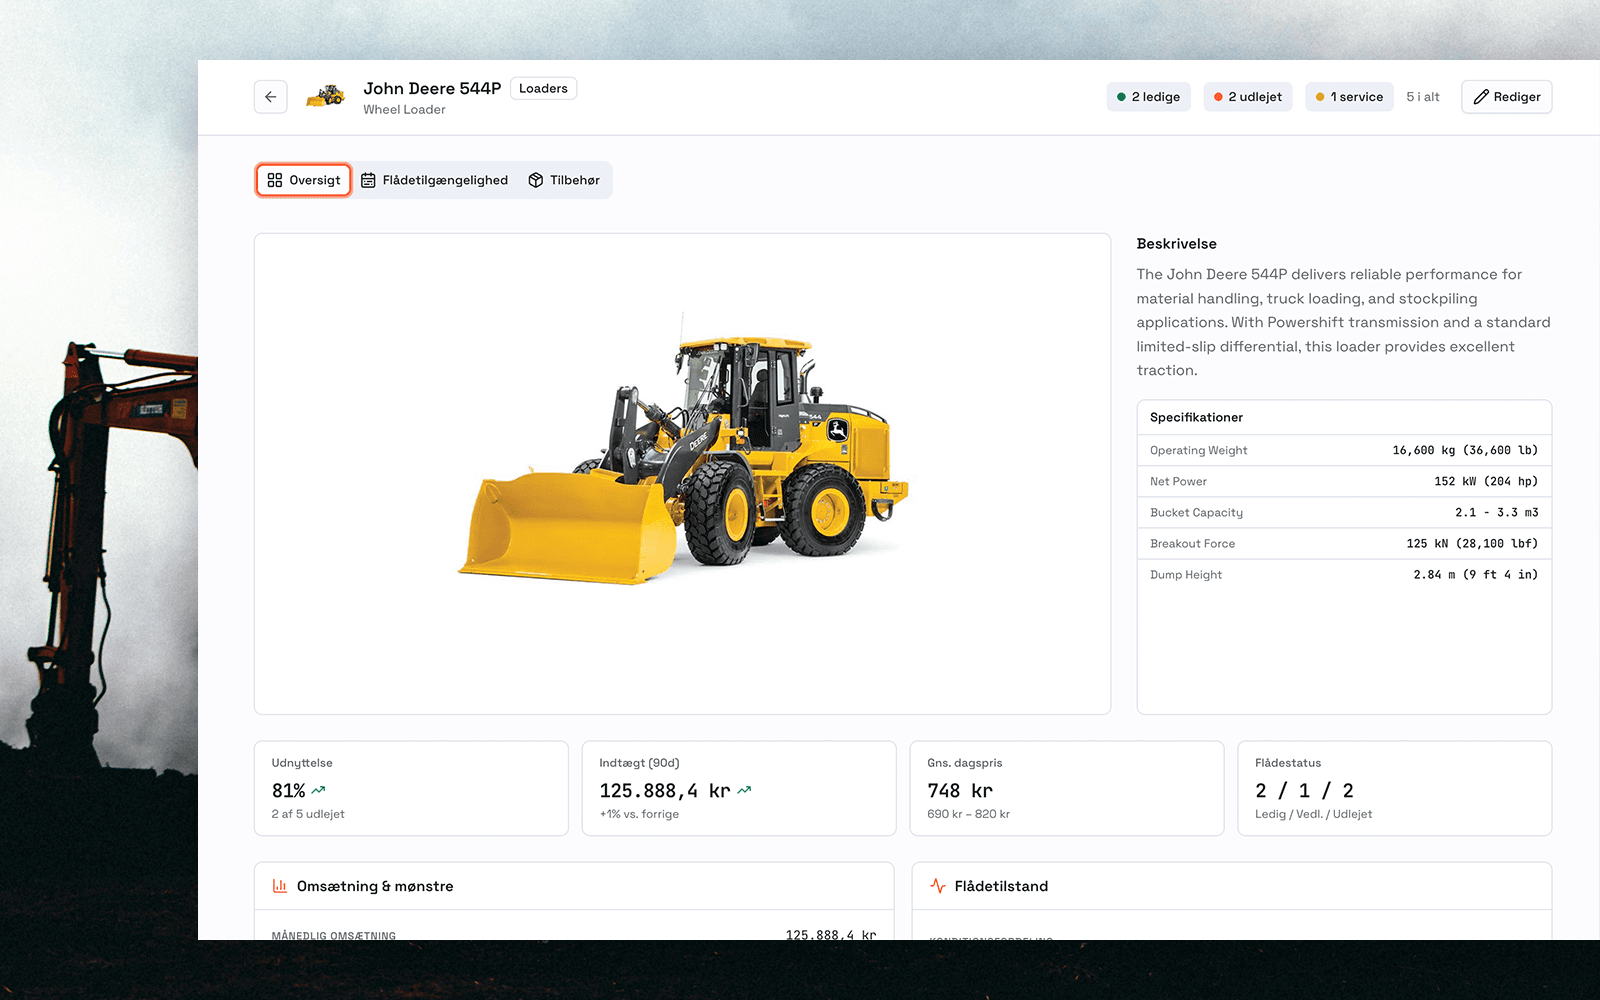1600x1000 pixels.
Task: Click the 125 kN (28,100 lbf) value
Action: coord(1472,543)
